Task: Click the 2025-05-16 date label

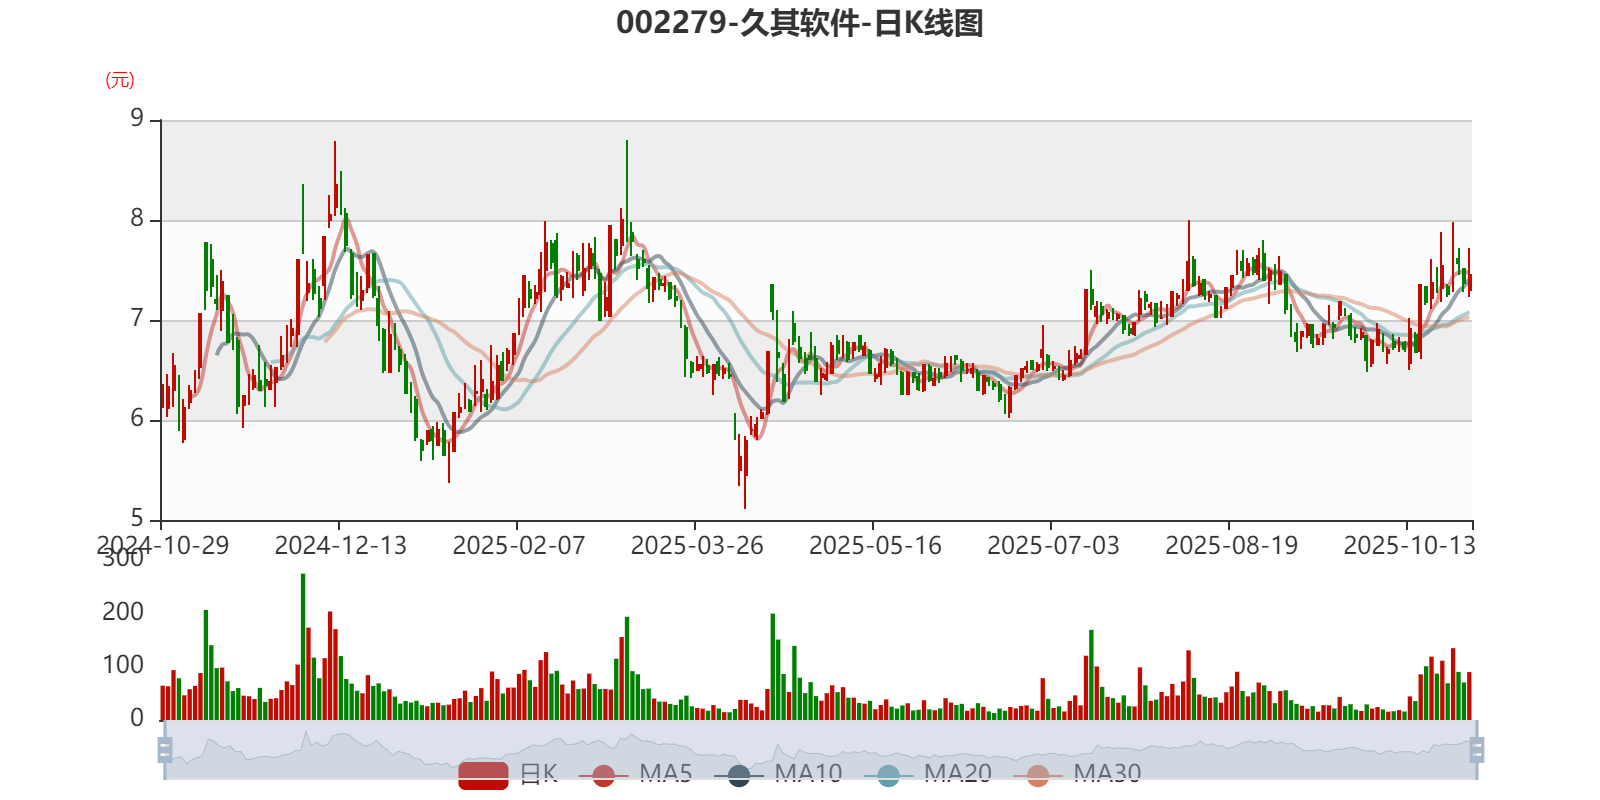Action: click(x=875, y=545)
